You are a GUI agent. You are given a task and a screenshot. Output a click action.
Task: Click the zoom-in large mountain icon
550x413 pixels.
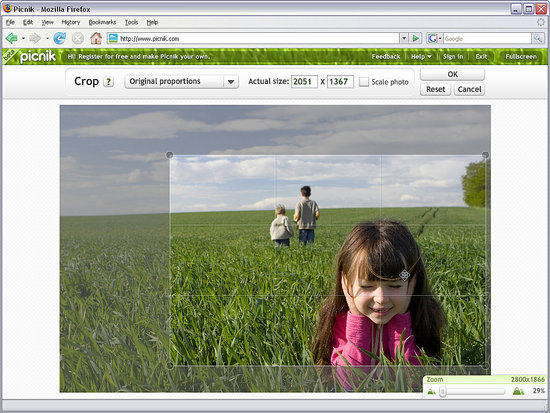518,391
